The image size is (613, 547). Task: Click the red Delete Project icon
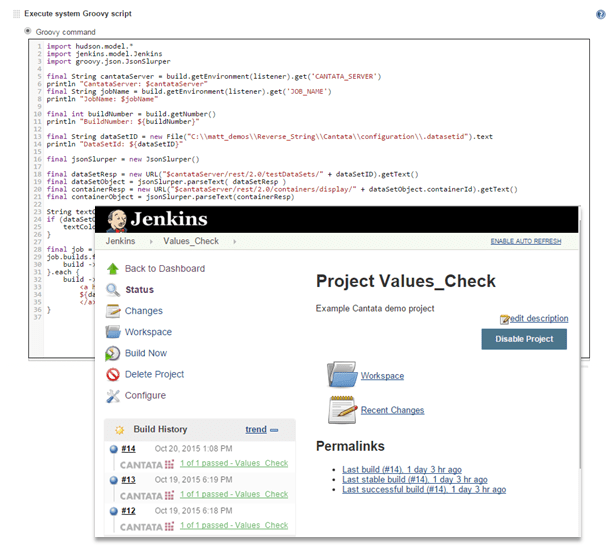coord(113,375)
